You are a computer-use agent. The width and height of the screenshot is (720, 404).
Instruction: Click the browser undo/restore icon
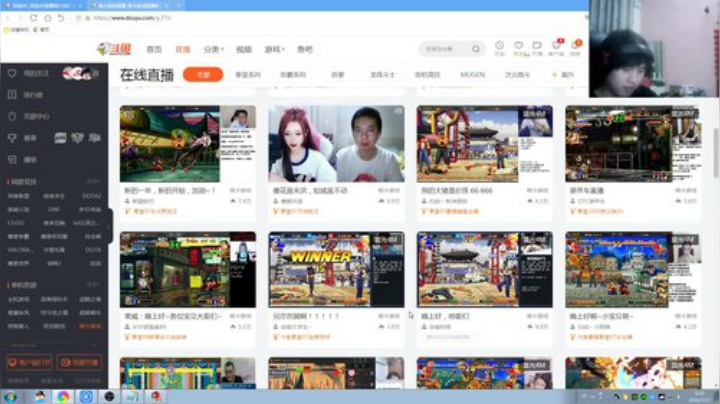click(61, 18)
